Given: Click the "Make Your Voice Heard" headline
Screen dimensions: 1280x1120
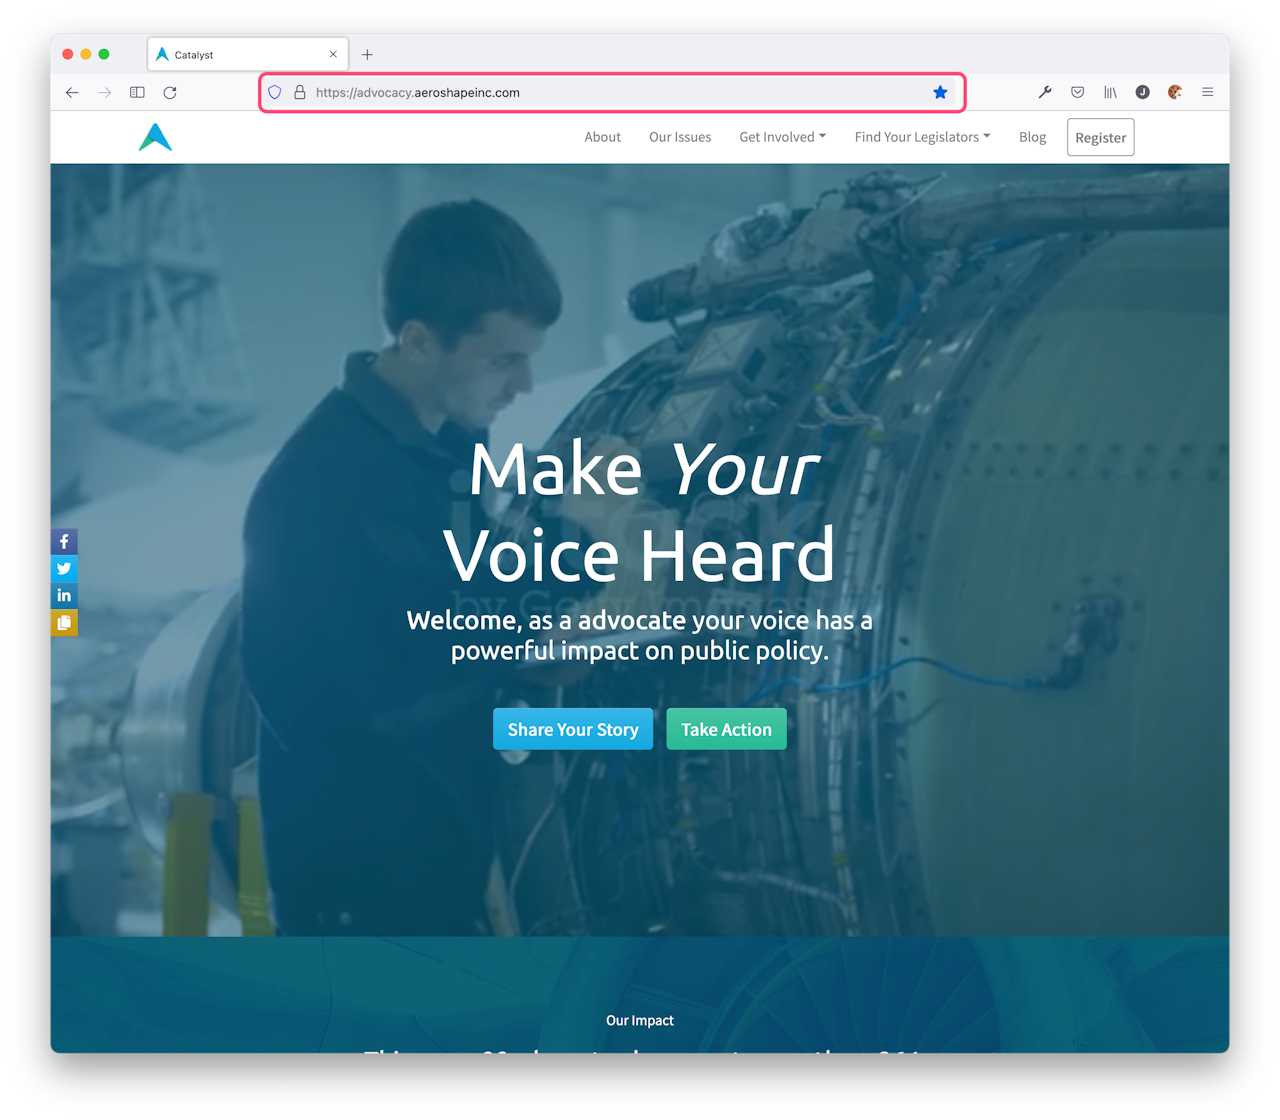Looking at the screenshot, I should point(640,511).
